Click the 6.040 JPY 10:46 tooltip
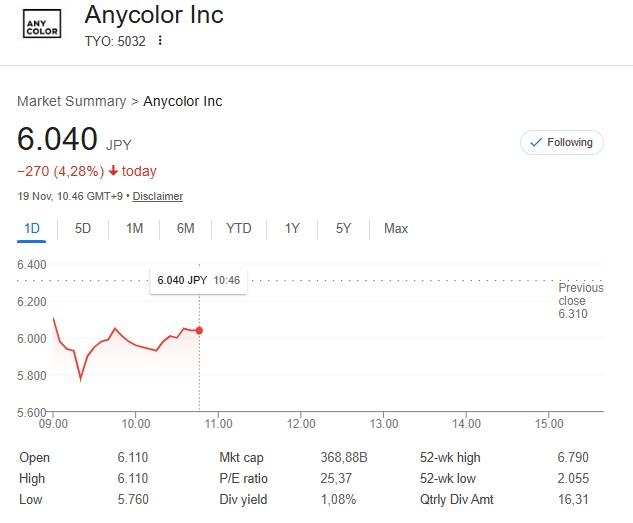 198,280
